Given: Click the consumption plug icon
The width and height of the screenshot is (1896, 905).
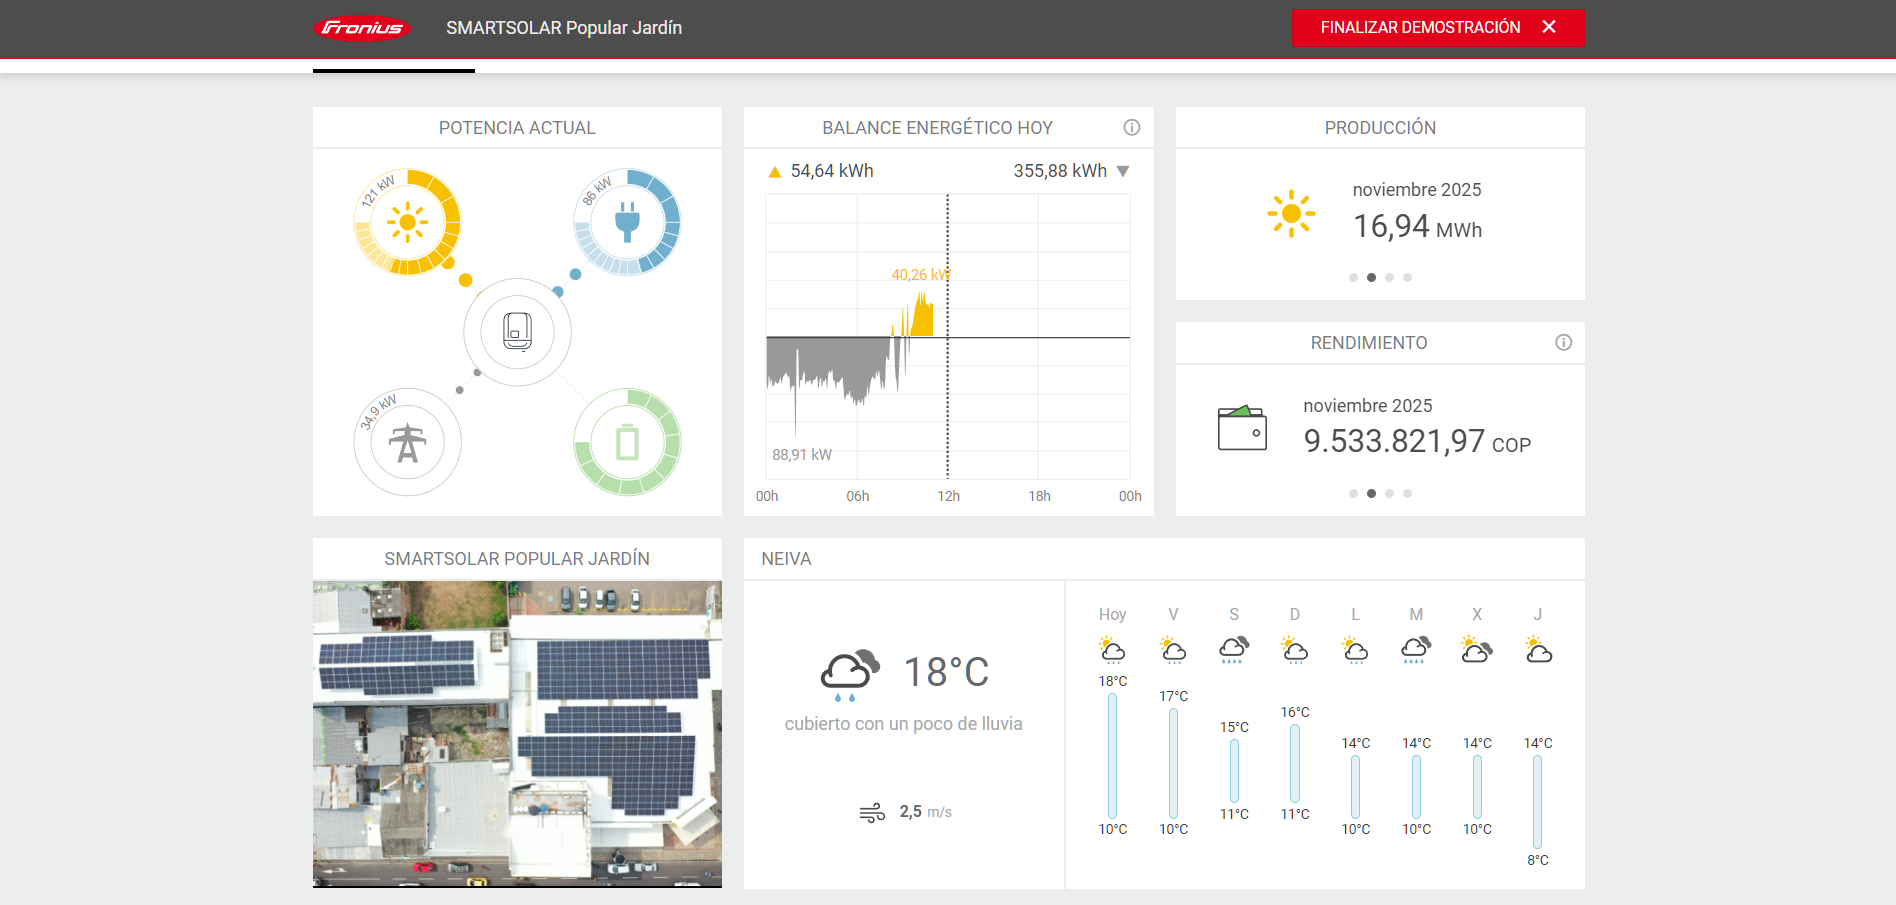Looking at the screenshot, I should point(627,222).
